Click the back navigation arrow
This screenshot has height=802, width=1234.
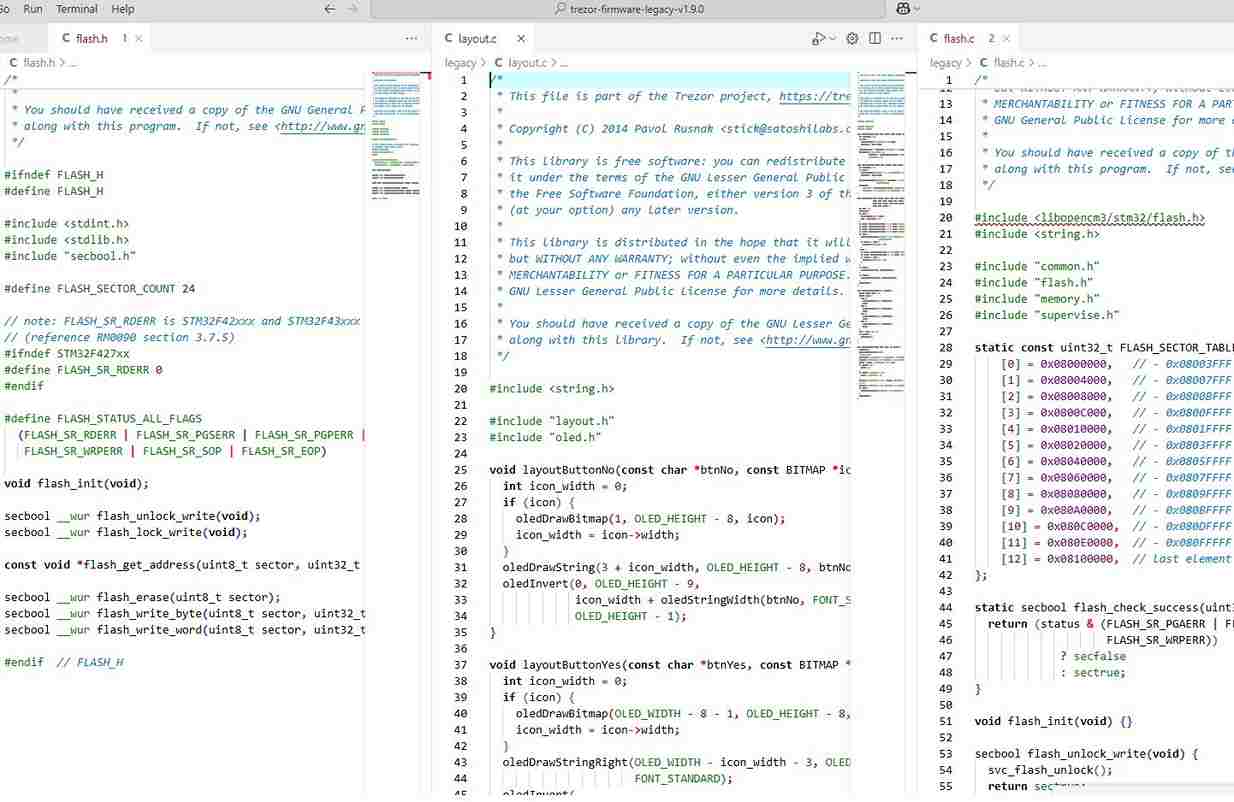point(330,9)
